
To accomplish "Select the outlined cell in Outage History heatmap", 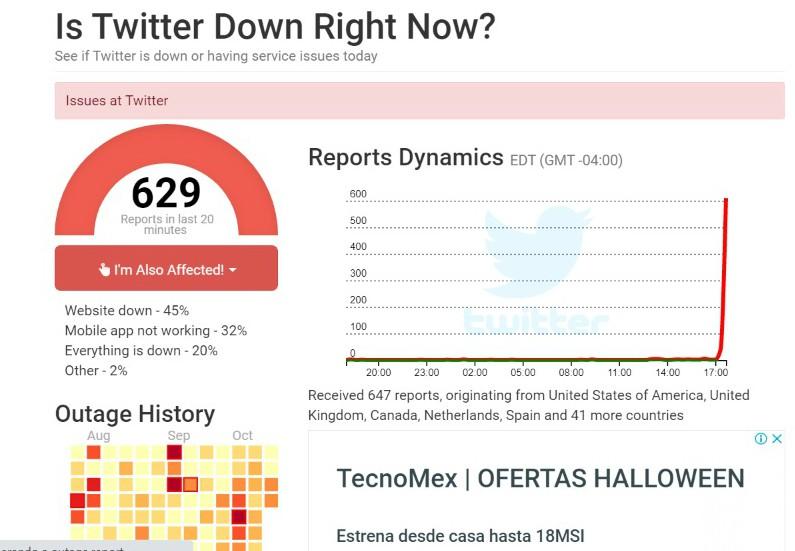I will coord(190,485).
